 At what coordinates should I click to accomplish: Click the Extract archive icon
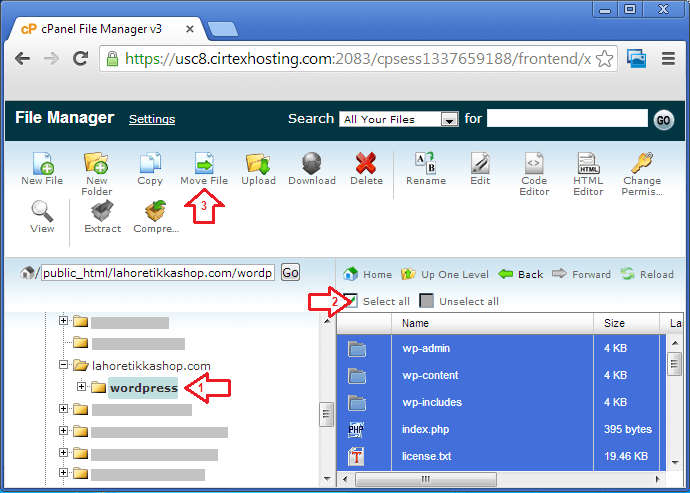pyautogui.click(x=102, y=212)
